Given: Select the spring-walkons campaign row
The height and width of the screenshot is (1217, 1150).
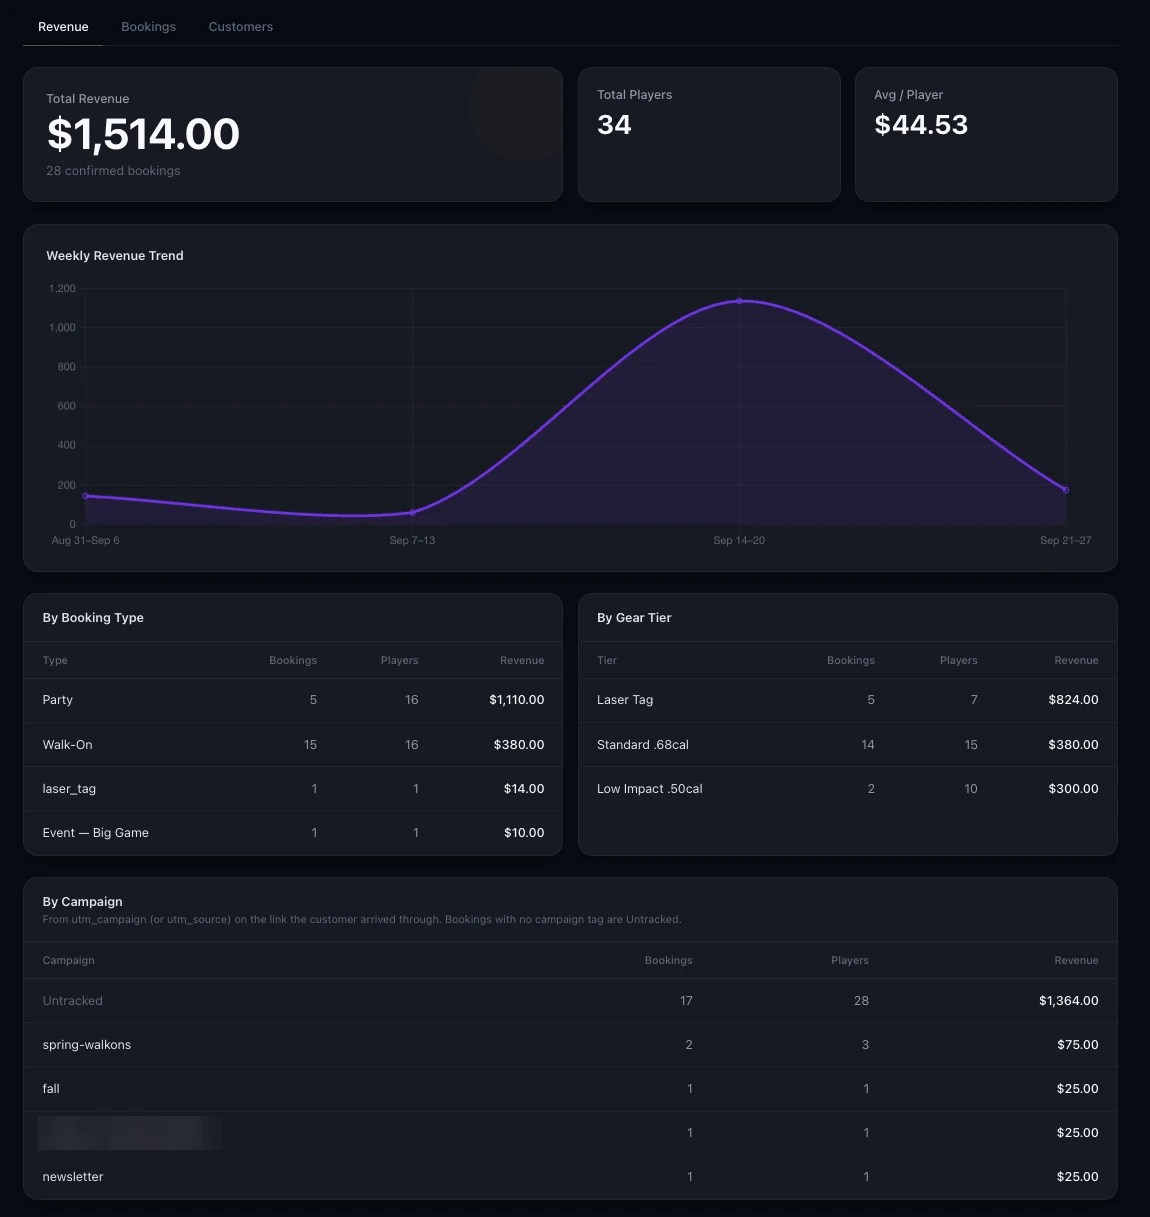Looking at the screenshot, I should pyautogui.click(x=570, y=1045).
